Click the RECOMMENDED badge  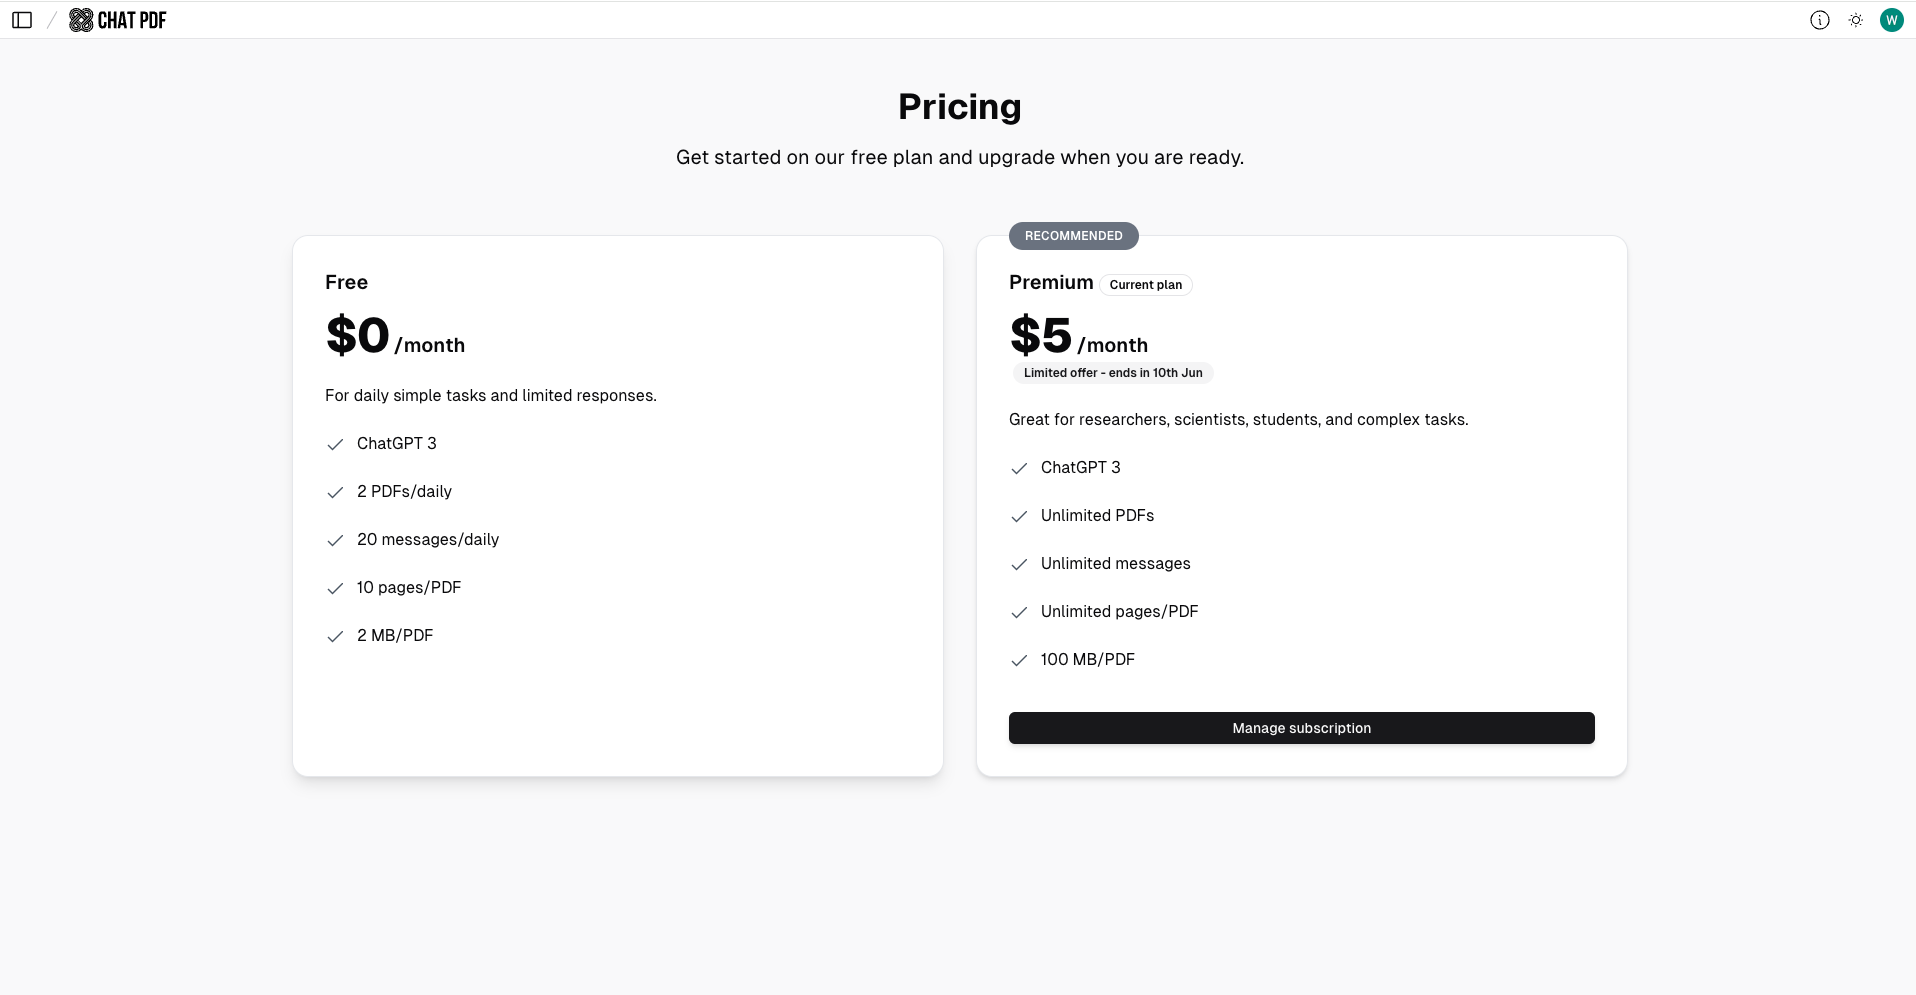coord(1073,236)
